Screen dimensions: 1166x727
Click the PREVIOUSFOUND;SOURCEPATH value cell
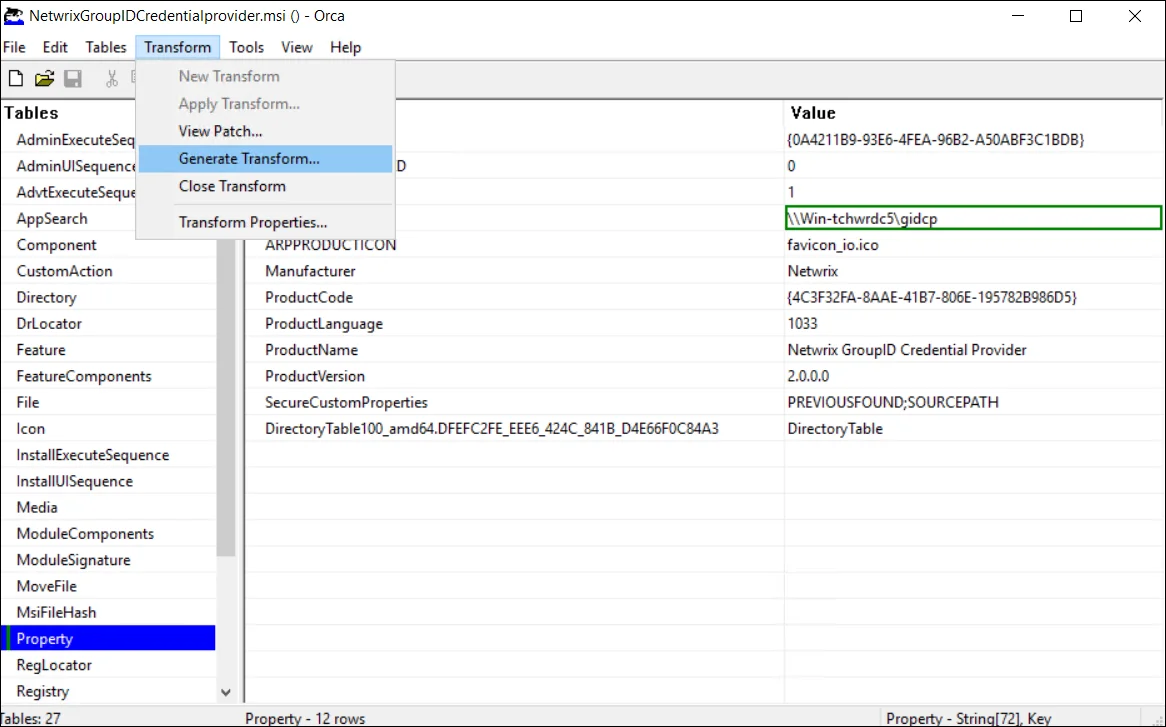pyautogui.click(x=893, y=402)
